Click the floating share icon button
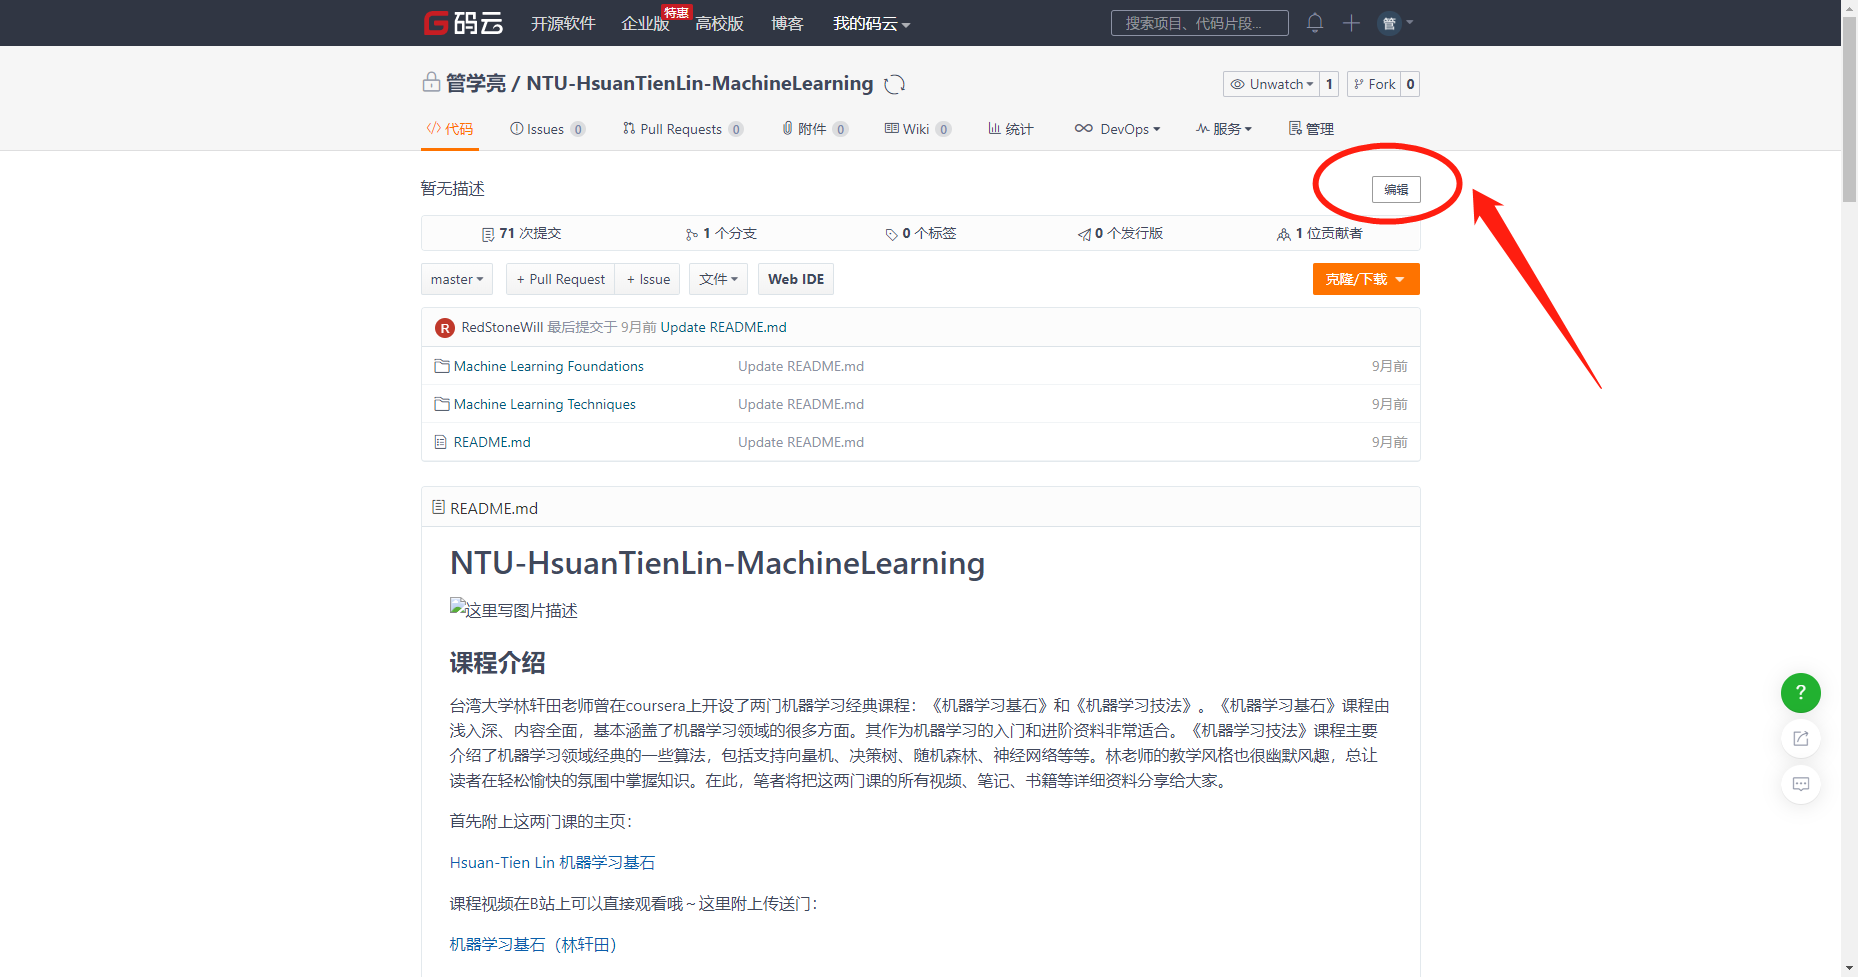Image resolution: width=1858 pixels, height=977 pixels. [x=1800, y=738]
